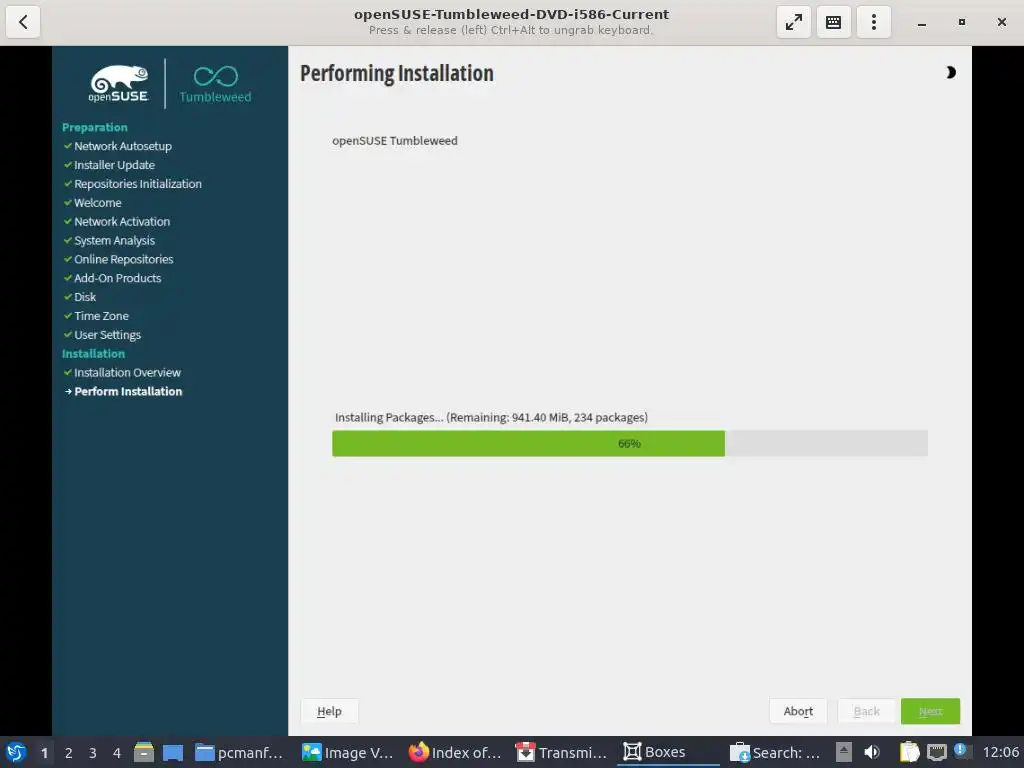
Task: Click the green Next button
Action: coord(931,711)
